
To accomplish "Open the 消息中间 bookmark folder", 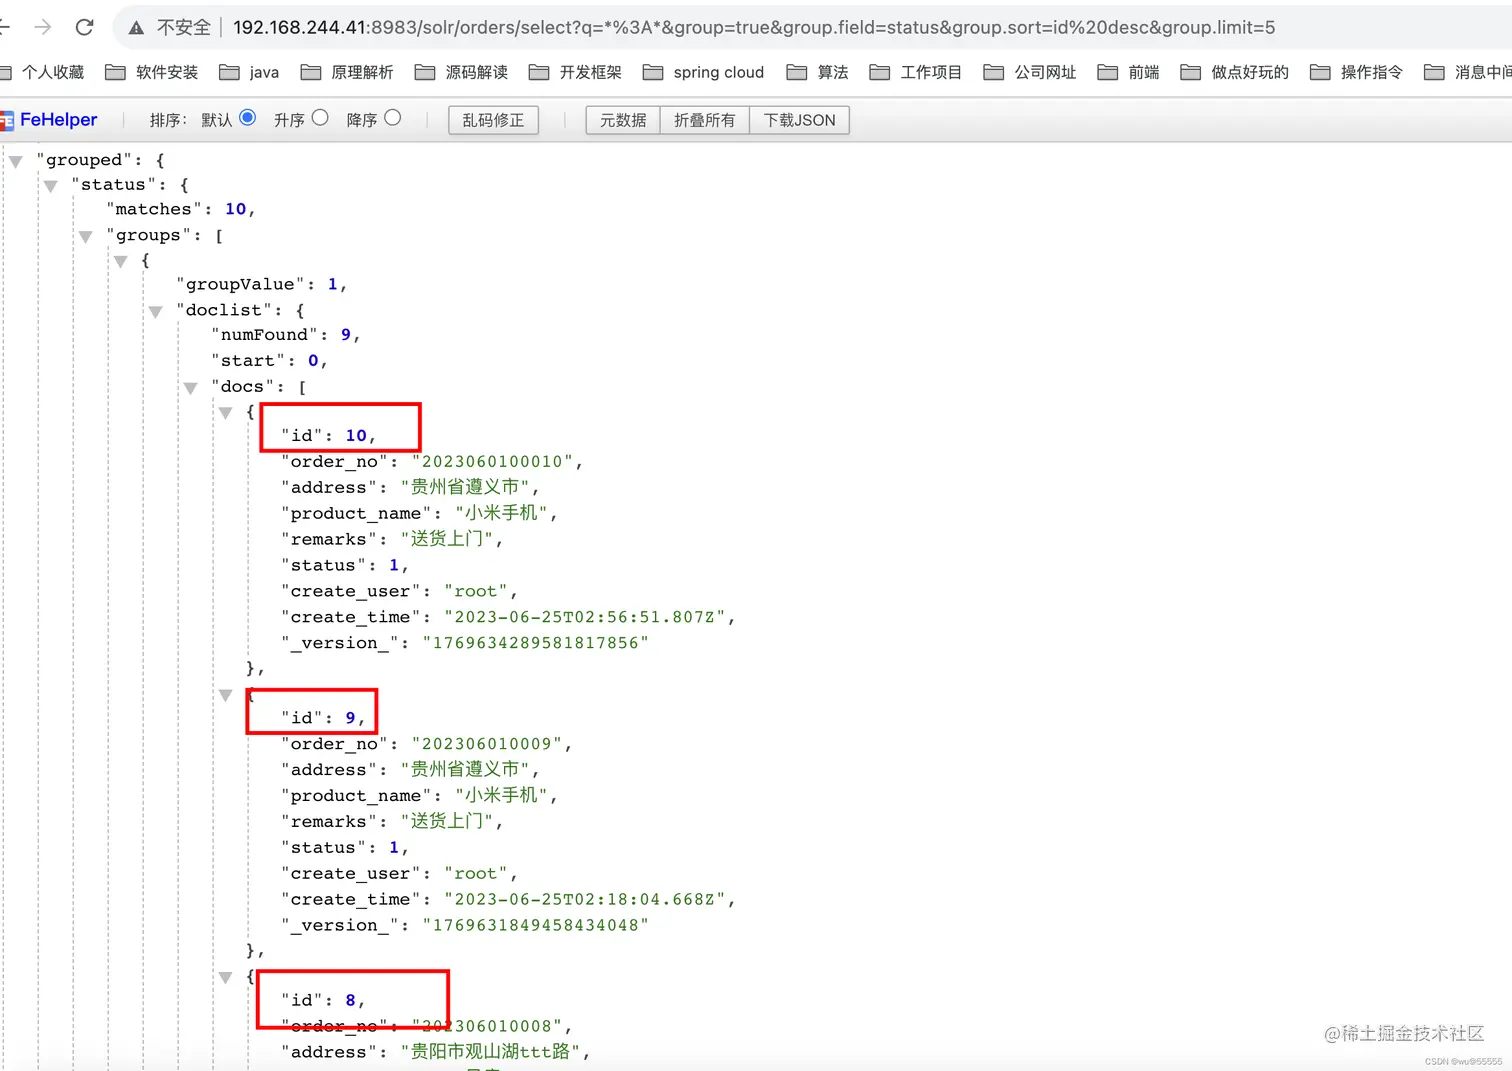I will [1468, 72].
